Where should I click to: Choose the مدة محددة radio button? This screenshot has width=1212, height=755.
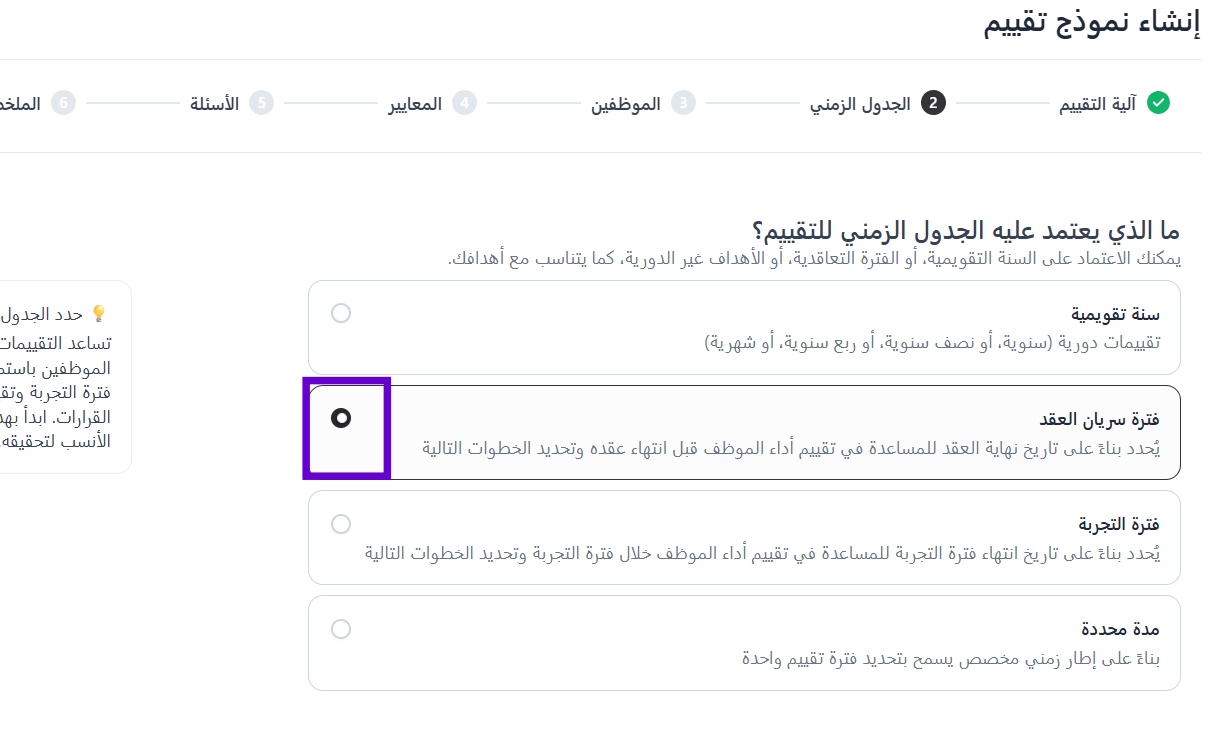[x=341, y=629]
